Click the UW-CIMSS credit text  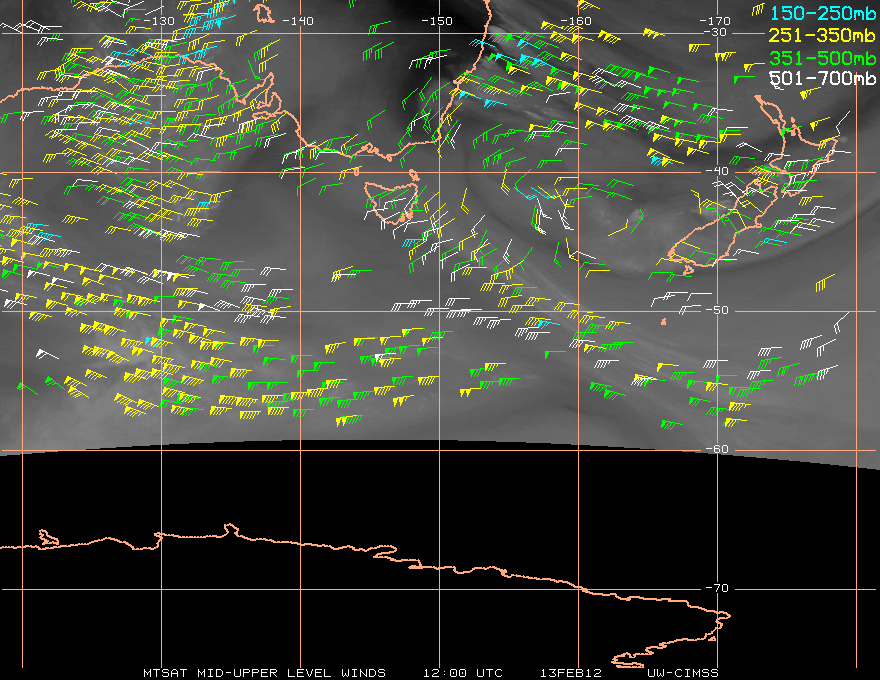pyautogui.click(x=683, y=673)
